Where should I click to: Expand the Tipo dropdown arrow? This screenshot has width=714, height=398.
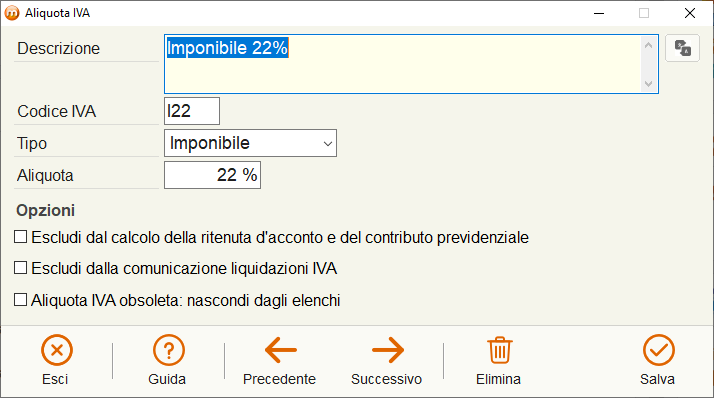coord(327,143)
